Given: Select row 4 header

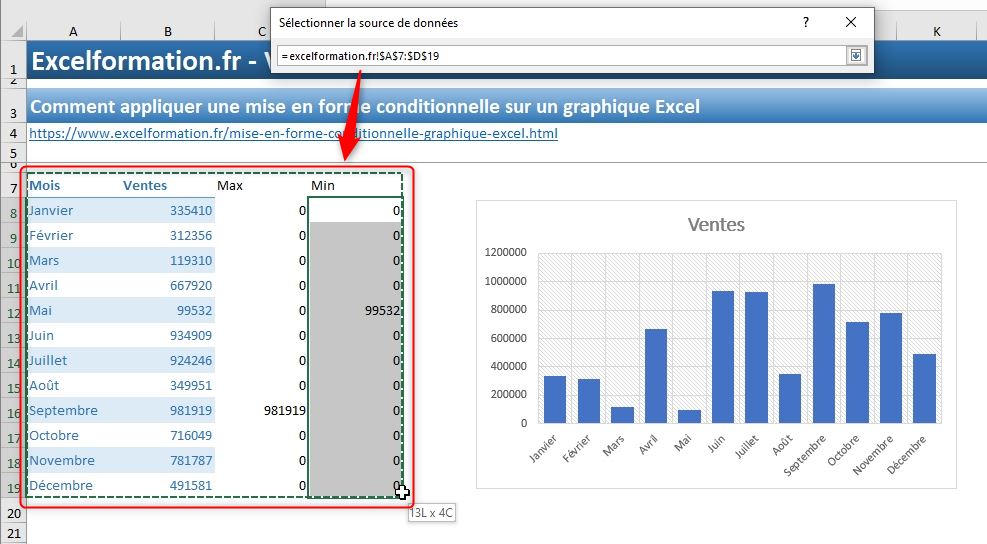Looking at the screenshot, I should point(13,133).
